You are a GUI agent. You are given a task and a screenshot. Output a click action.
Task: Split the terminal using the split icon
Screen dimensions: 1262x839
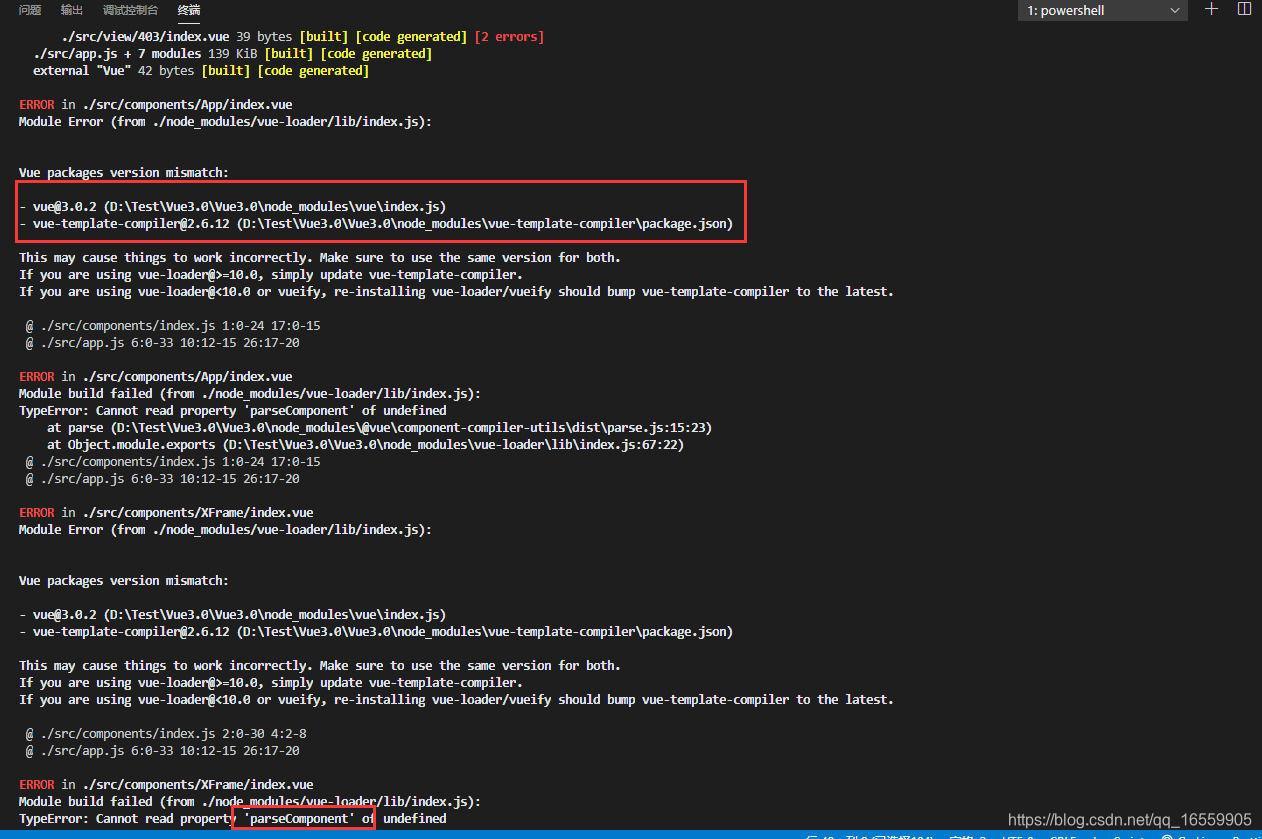(1243, 11)
